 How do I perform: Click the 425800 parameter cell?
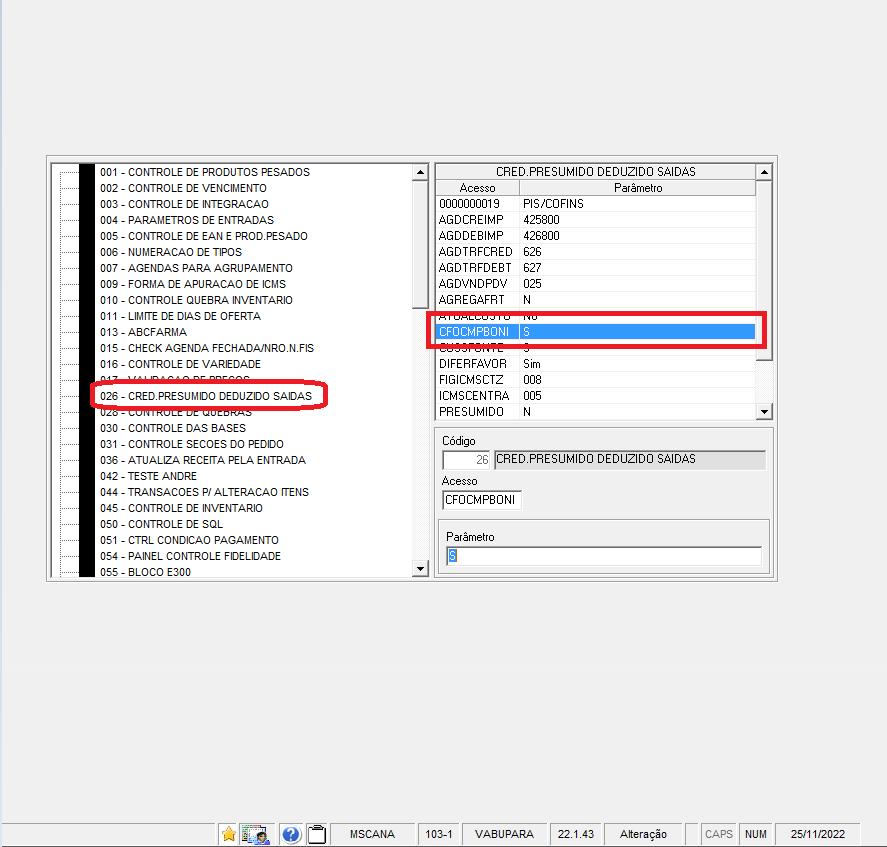coord(638,220)
